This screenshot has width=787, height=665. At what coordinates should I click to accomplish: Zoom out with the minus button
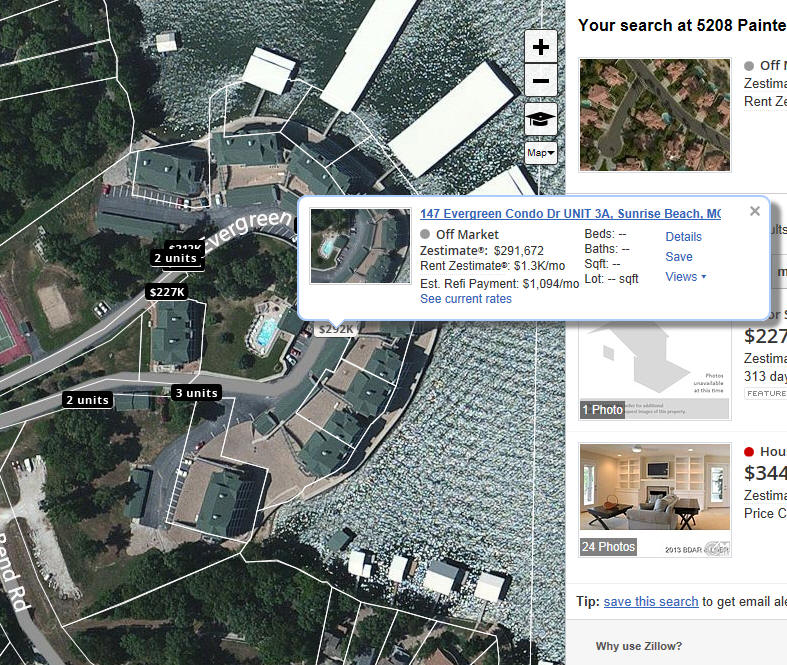tap(541, 80)
